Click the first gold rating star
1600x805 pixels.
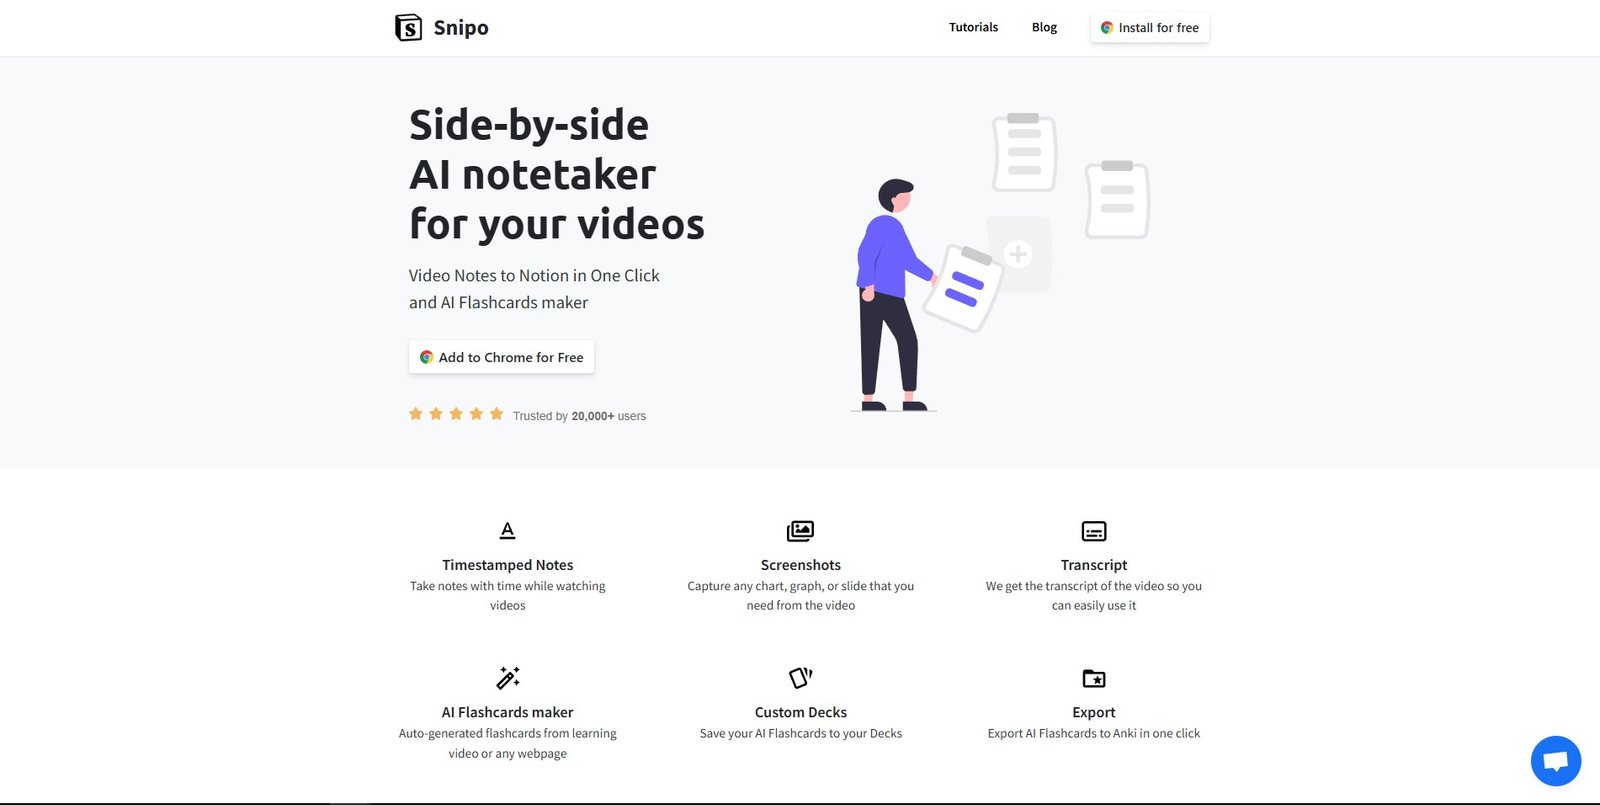pos(416,414)
